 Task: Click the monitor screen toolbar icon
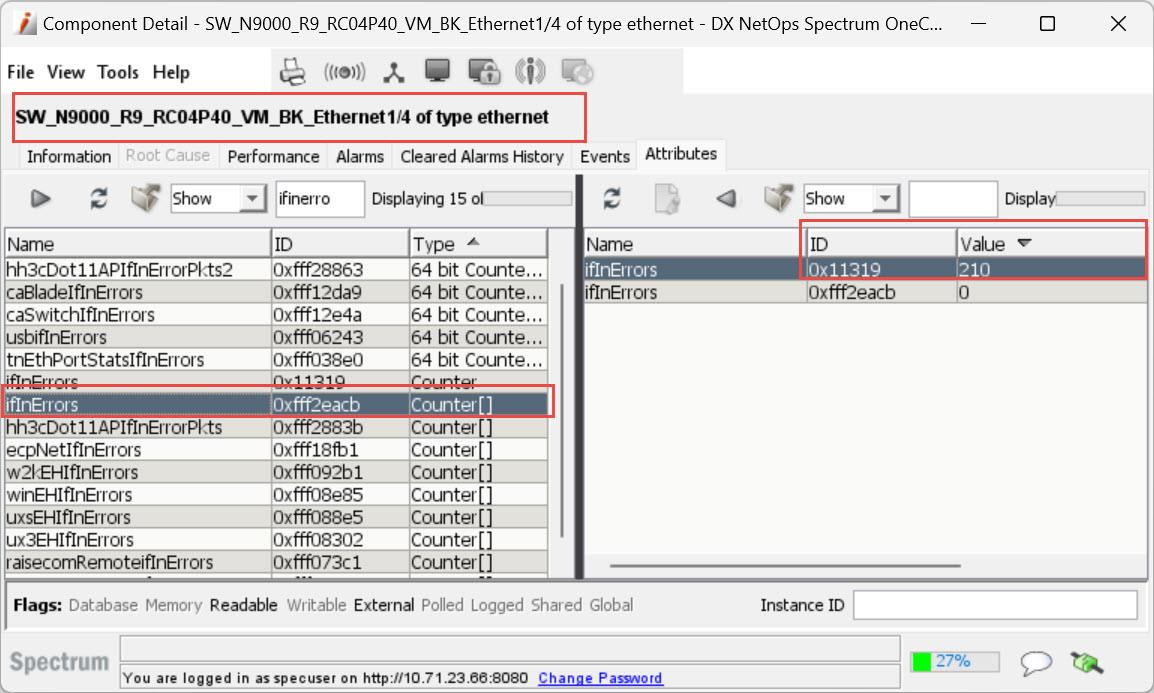point(437,71)
